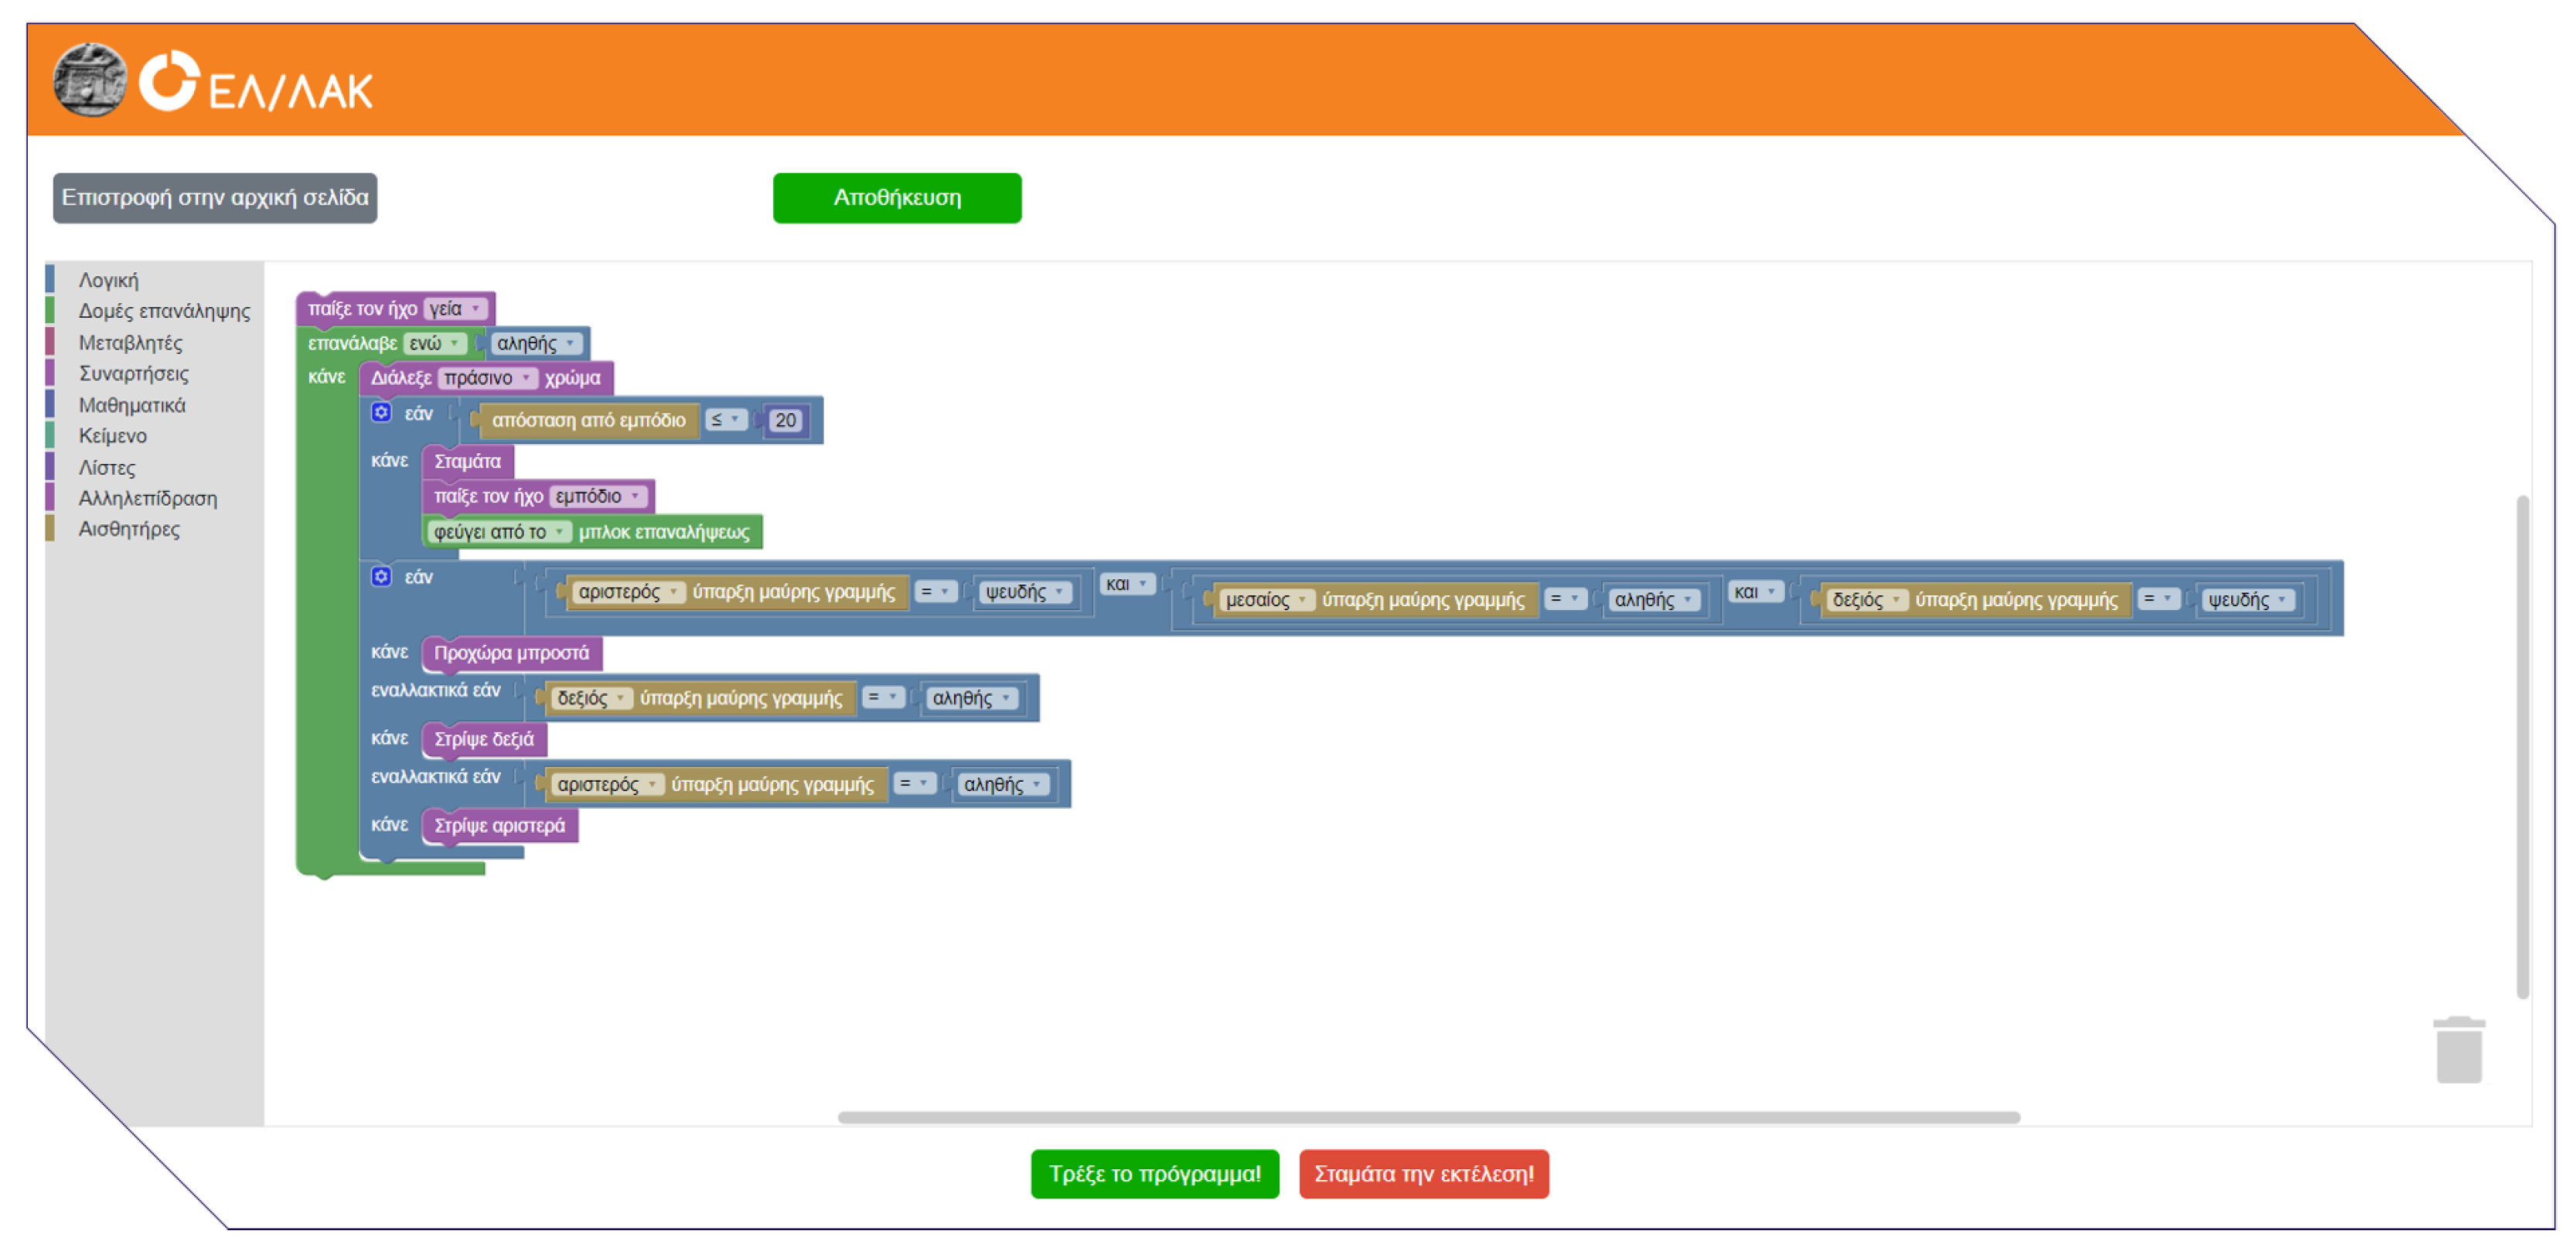Click the number 20 input field
This screenshot has width=2576, height=1248.
[785, 420]
